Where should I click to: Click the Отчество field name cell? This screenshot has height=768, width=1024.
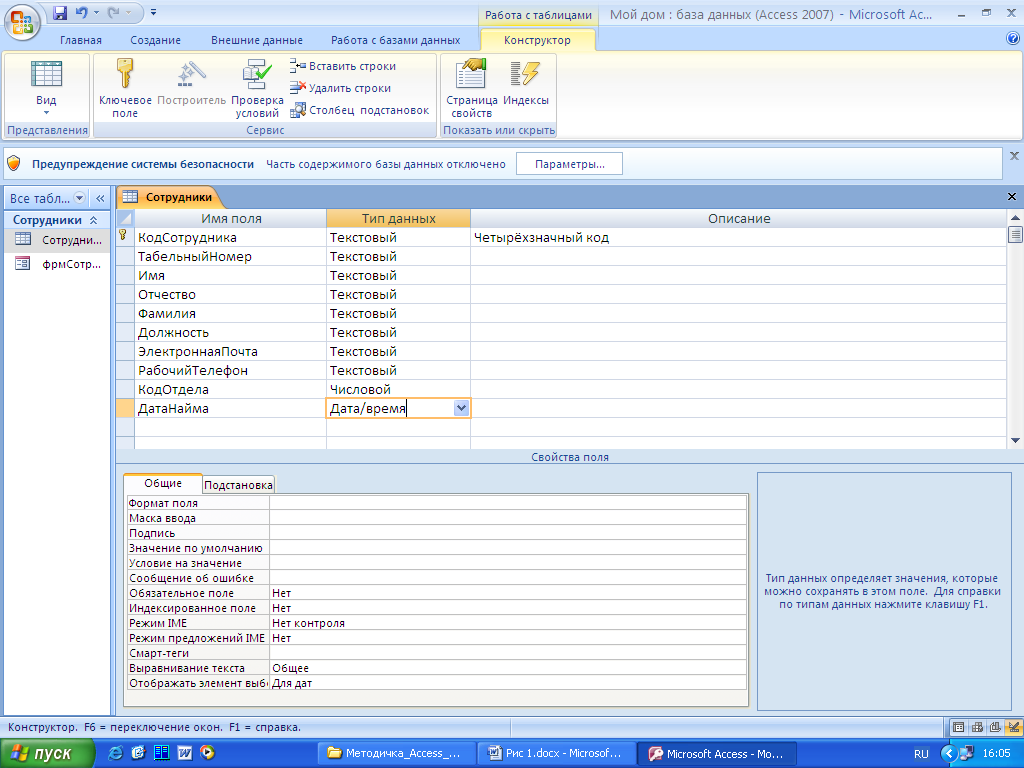coord(231,294)
